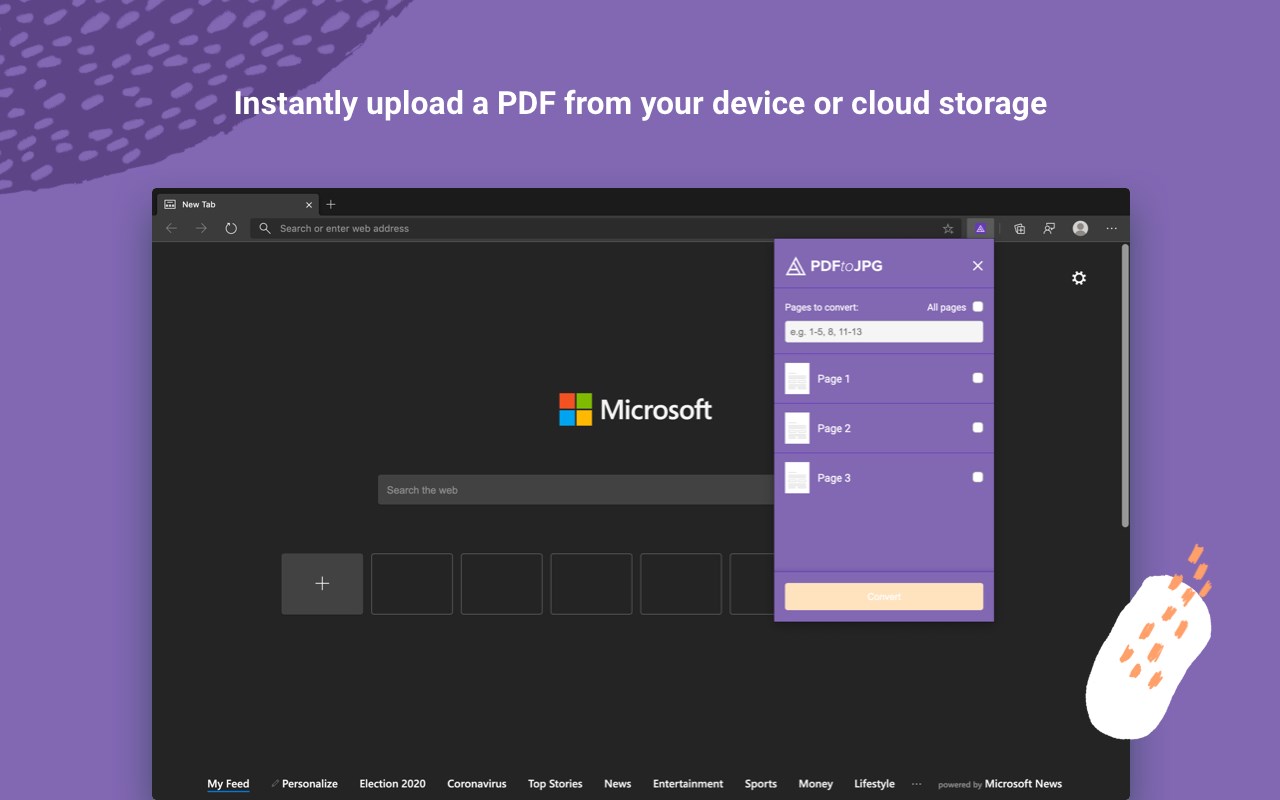Check the Page 3 checkbox
Viewport: 1280px width, 800px height.
point(978,477)
